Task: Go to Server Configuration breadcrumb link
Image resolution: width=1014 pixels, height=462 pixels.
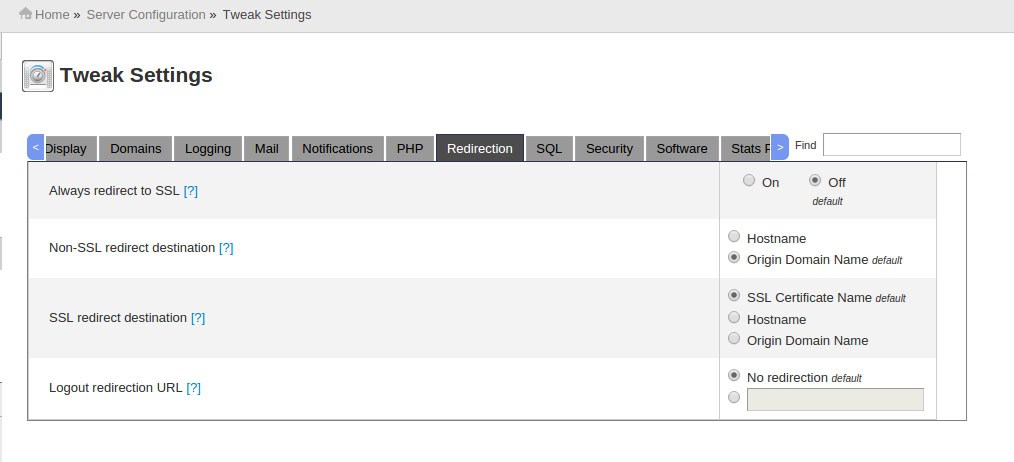Action: pyautogui.click(x=146, y=15)
